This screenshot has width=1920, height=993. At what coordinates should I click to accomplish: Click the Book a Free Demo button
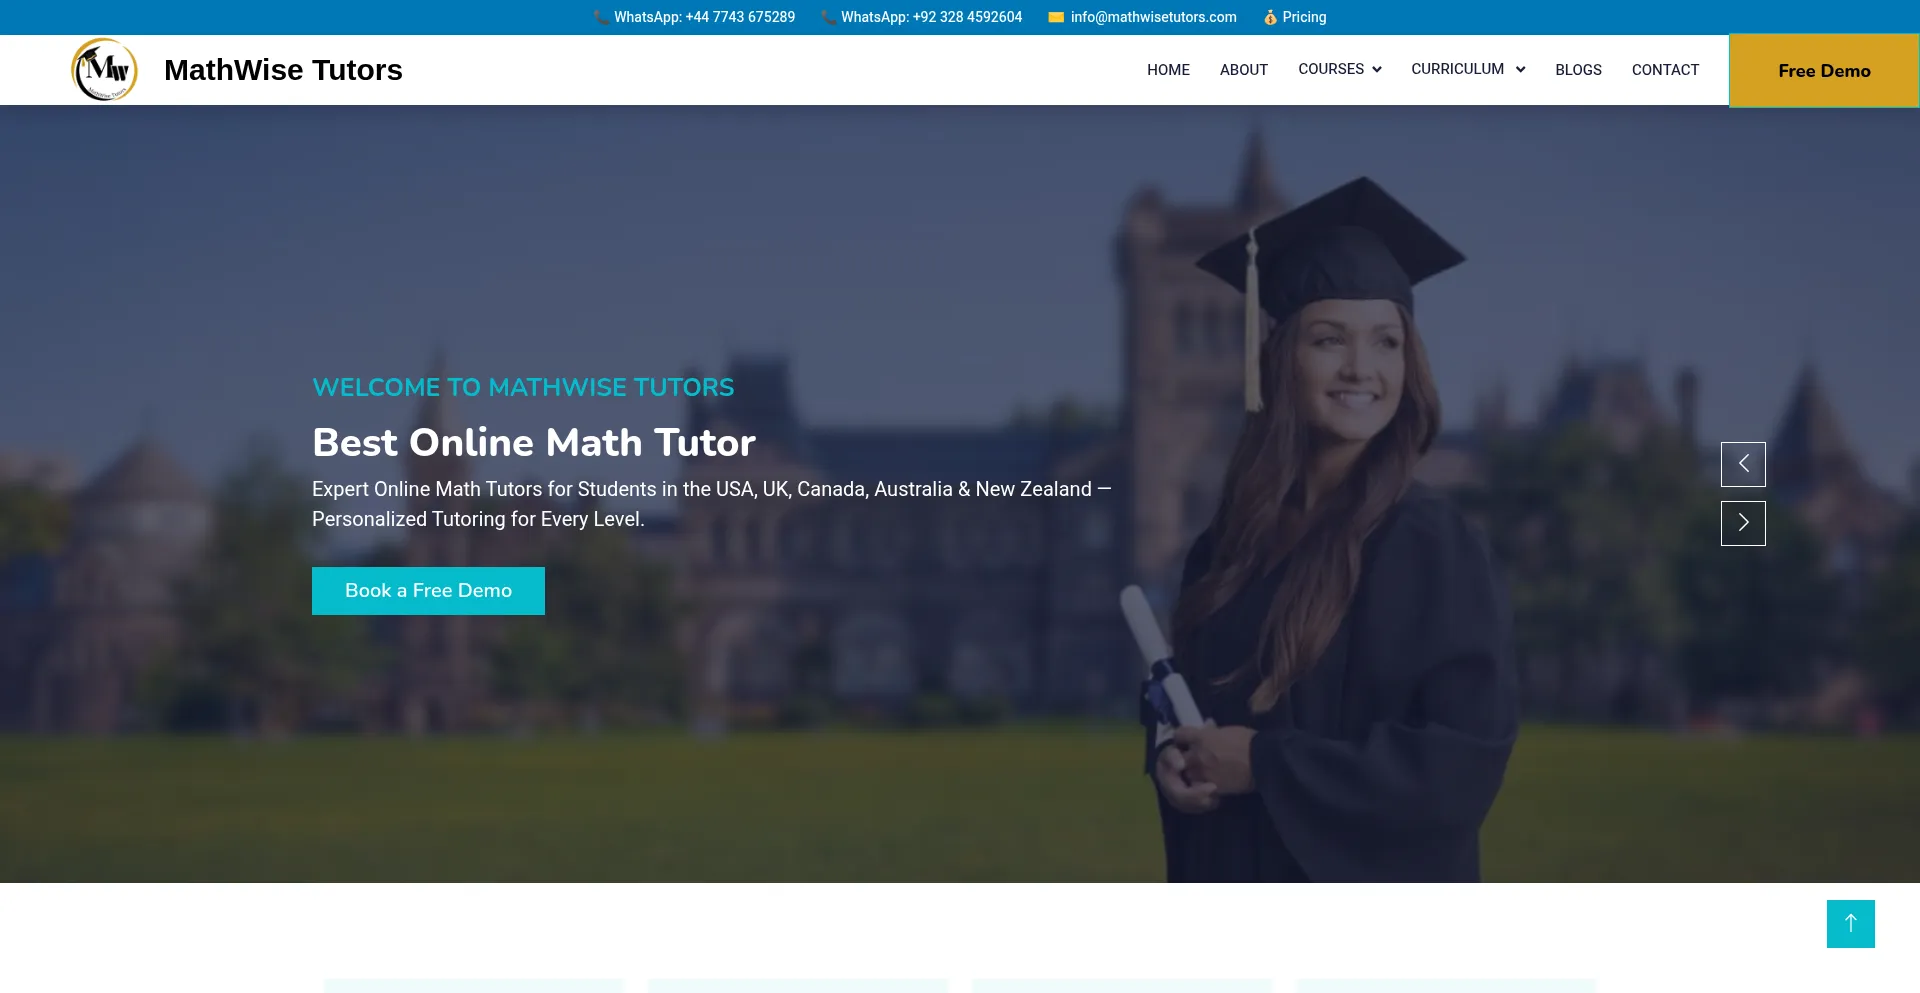428,591
